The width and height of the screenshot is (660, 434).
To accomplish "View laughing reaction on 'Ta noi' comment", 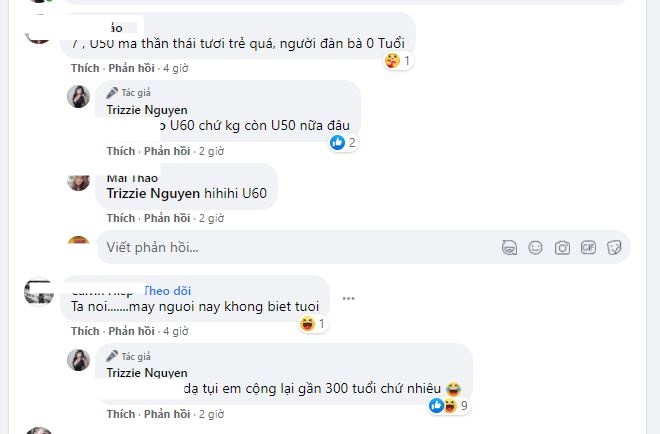I will [x=313, y=324].
